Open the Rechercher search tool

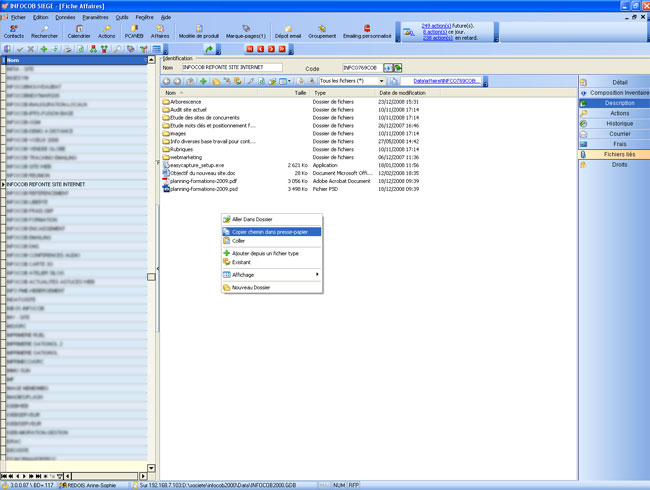[44, 32]
